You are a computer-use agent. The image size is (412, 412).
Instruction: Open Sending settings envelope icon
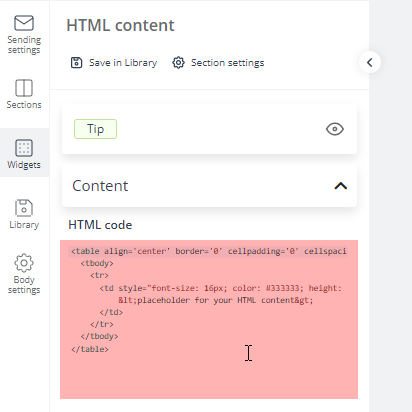click(x=24, y=23)
